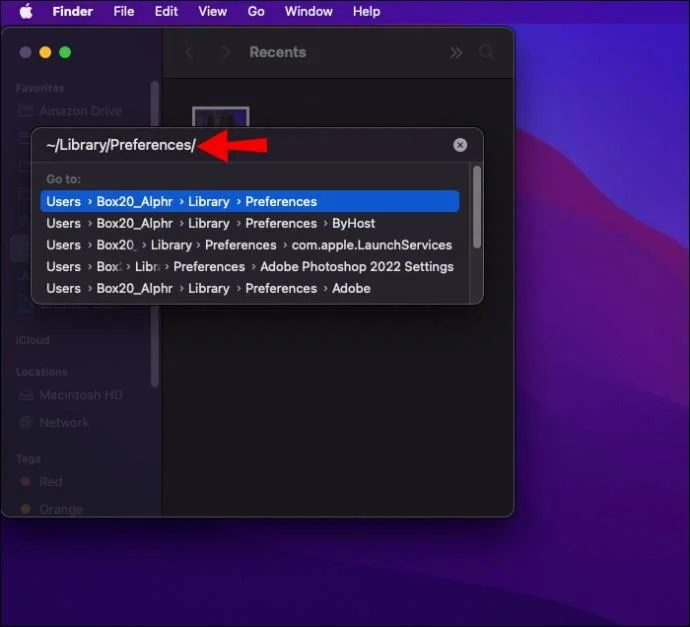
Task: Choose the suggestion ending in Adobe
Action: [250, 288]
